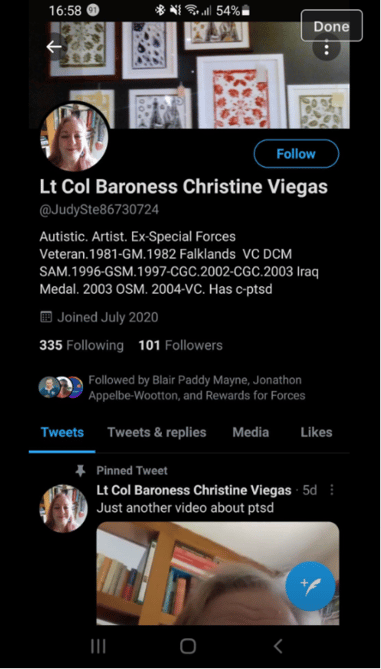Image resolution: width=381 pixels, height=669 pixels.
Task: Select the Tweets tab
Action: click(x=62, y=432)
